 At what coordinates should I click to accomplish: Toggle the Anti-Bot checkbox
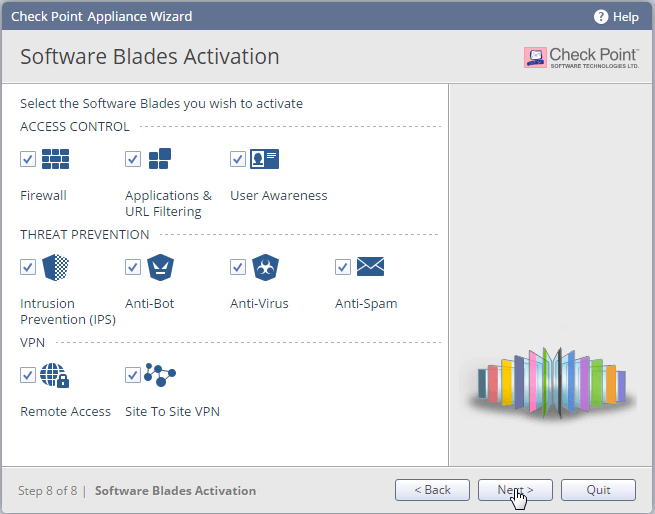pos(133,267)
